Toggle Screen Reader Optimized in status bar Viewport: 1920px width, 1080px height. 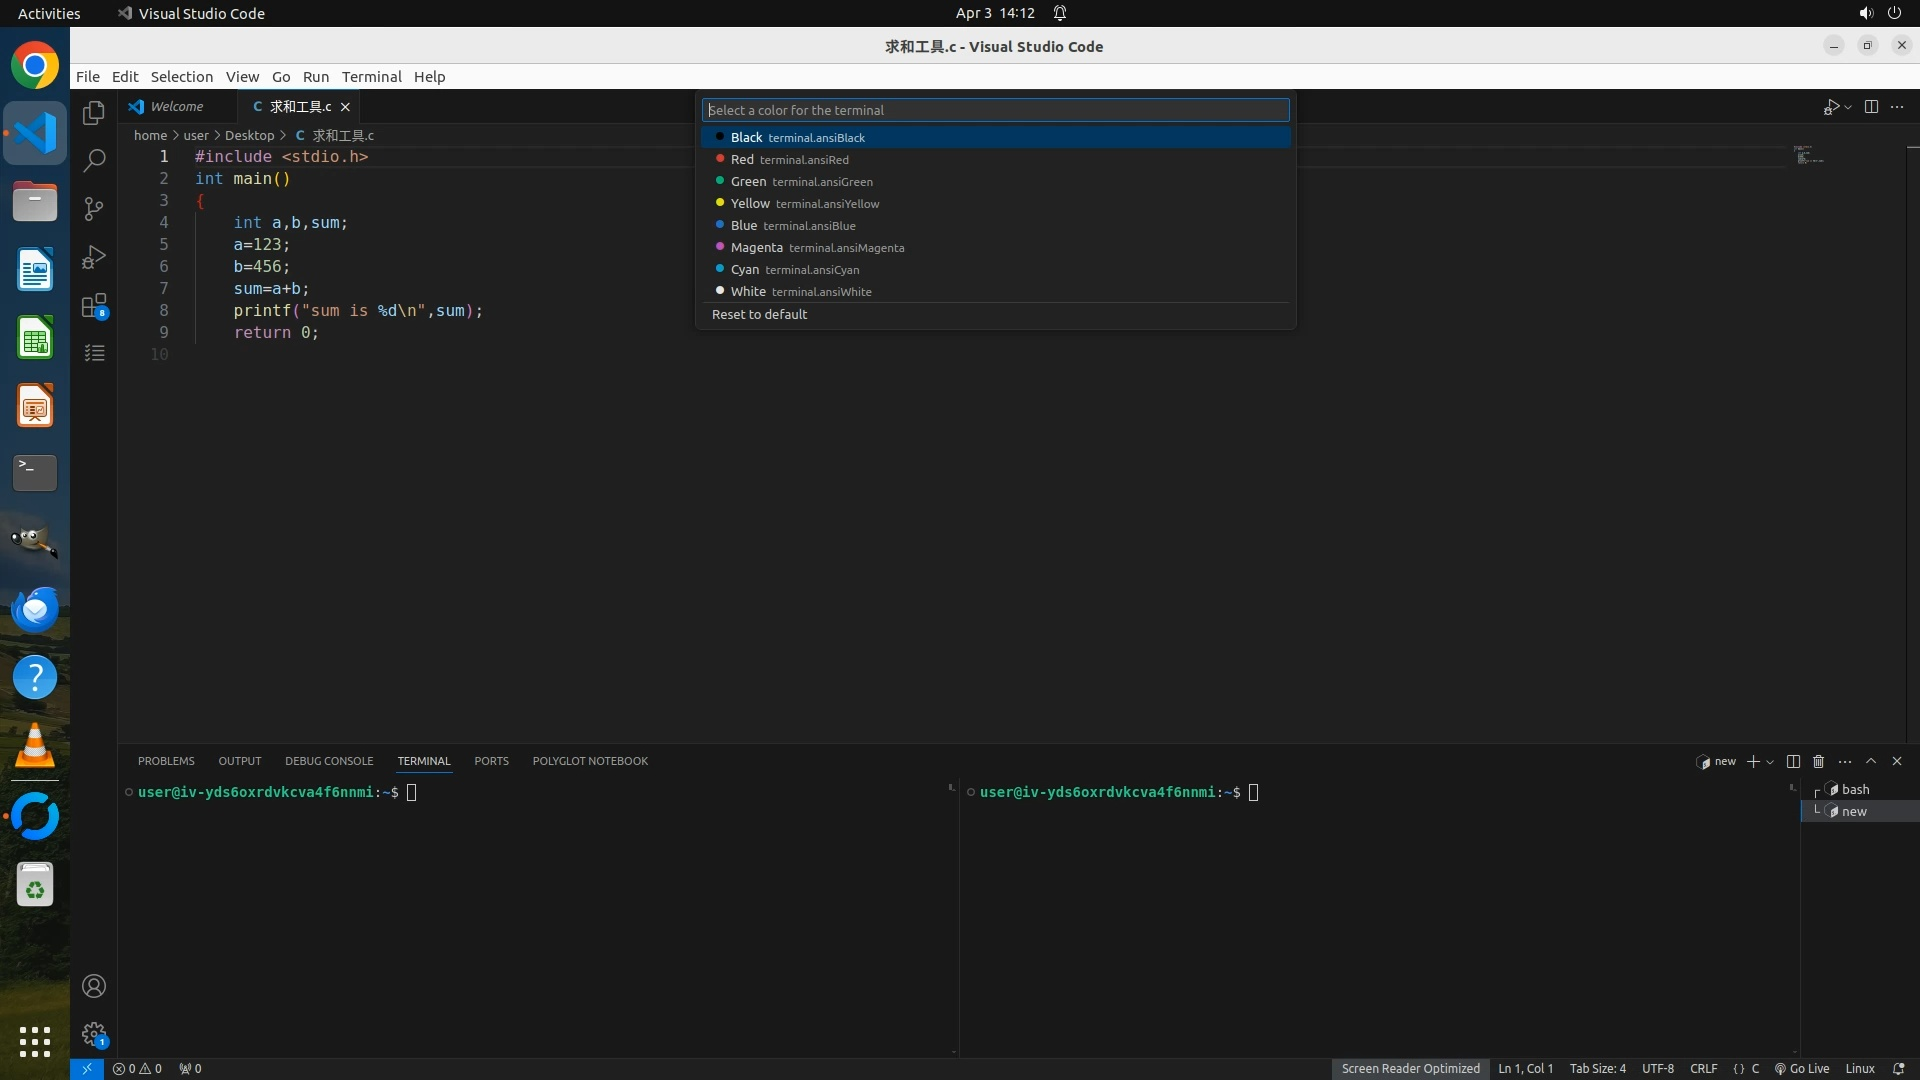point(1410,1068)
